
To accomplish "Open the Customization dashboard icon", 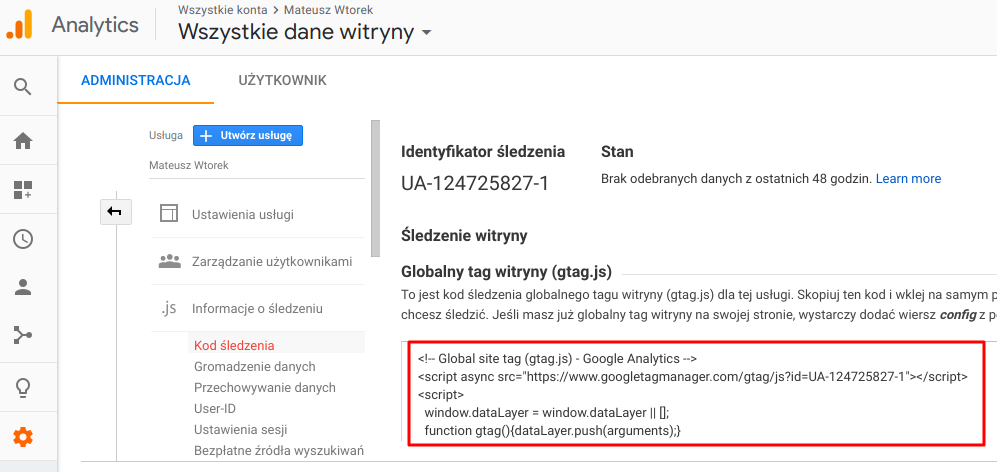I will pos(23,190).
